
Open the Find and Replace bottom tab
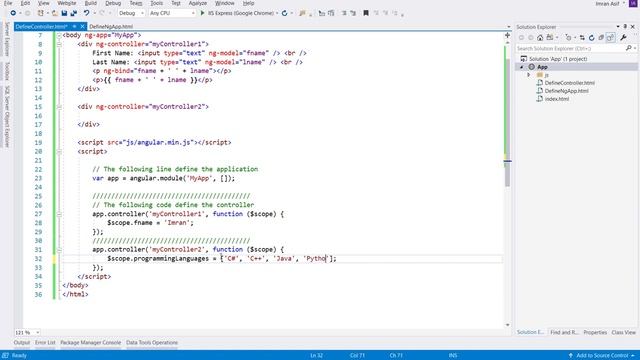coord(564,332)
